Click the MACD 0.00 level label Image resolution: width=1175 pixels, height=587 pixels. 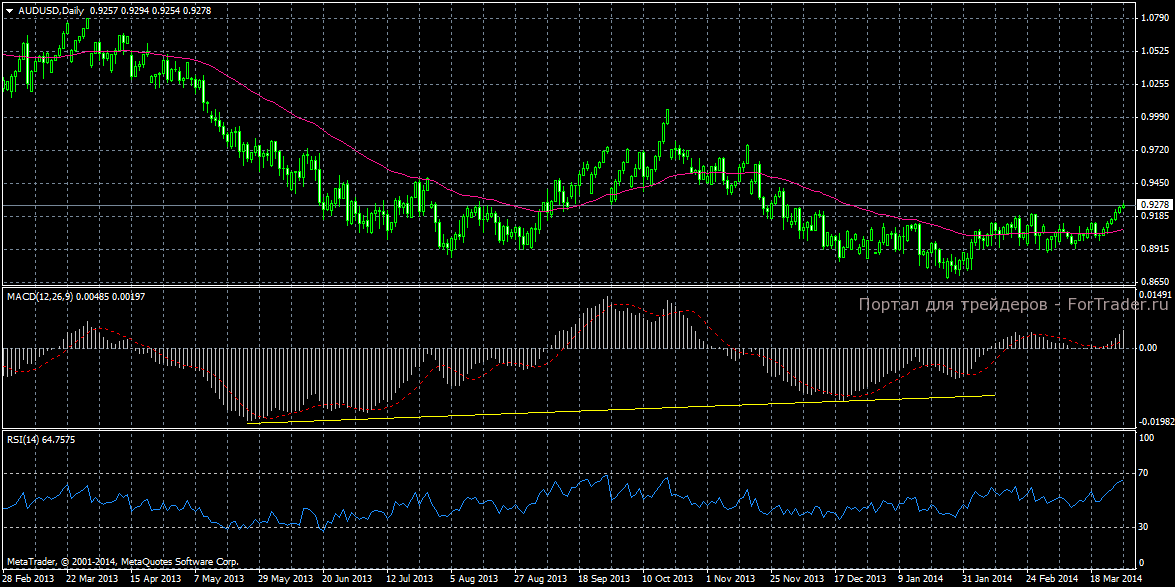pyautogui.click(x=1149, y=348)
